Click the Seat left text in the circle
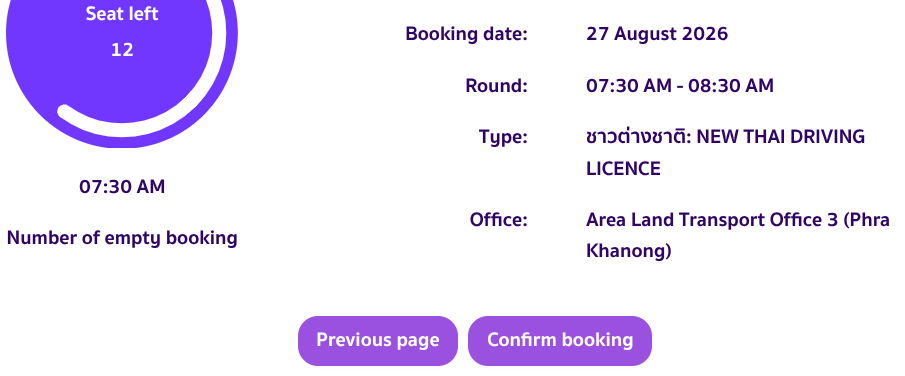This screenshot has height=376, width=905. (122, 14)
